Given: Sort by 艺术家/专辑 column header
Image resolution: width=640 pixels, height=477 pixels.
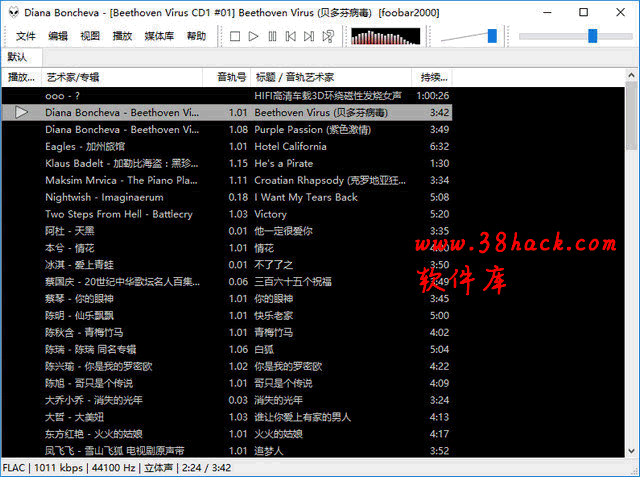Looking at the screenshot, I should click(122, 77).
